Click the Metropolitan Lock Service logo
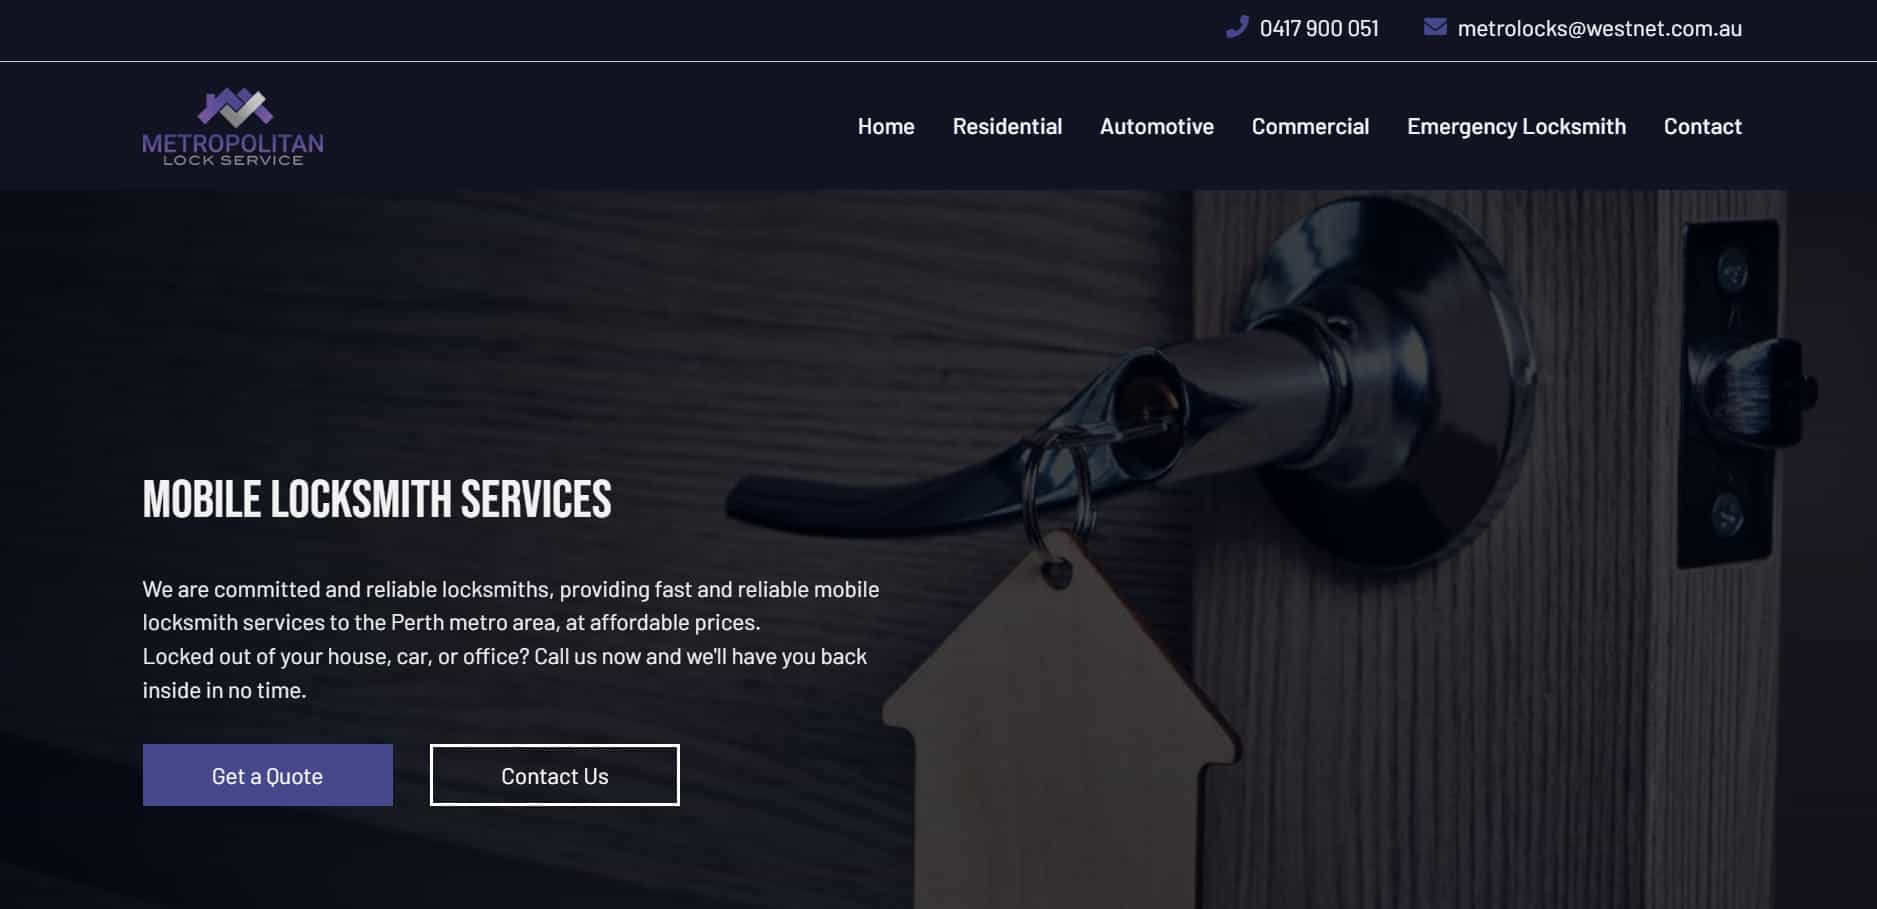 [233, 127]
